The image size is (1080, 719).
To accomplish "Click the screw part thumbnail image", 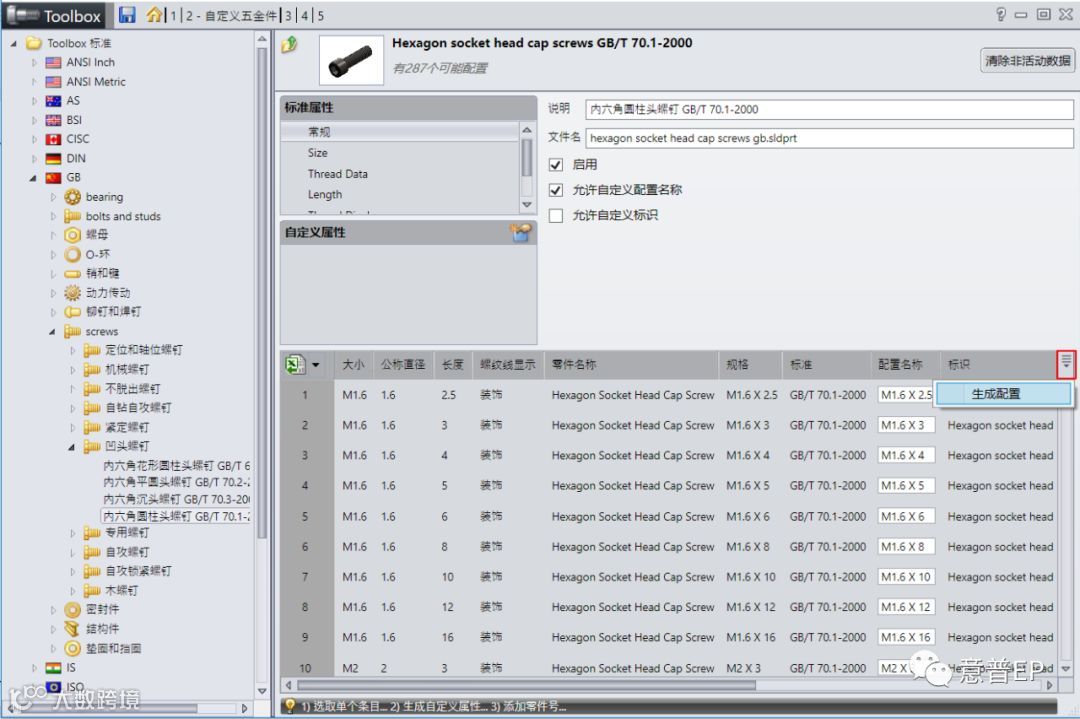I will 351,60.
